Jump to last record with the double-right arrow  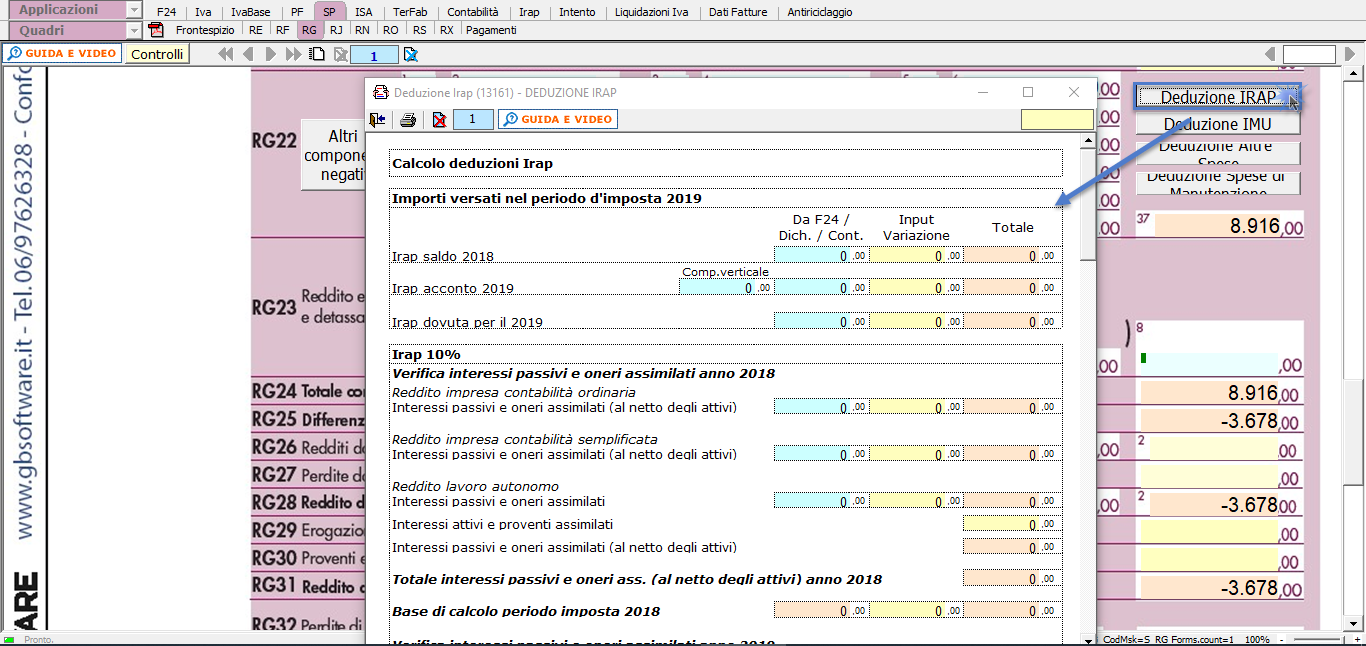(293, 54)
